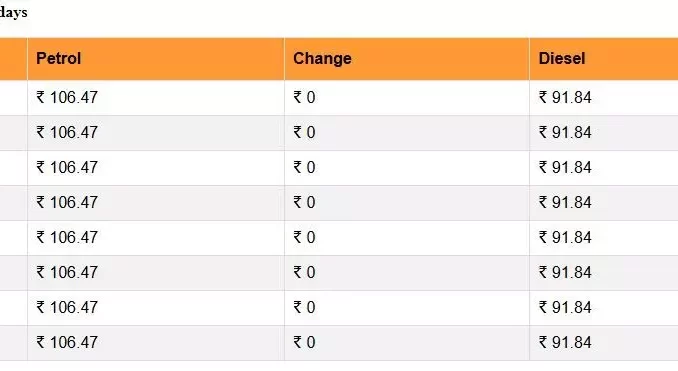Select fifth row petrol price cell

tap(156, 238)
